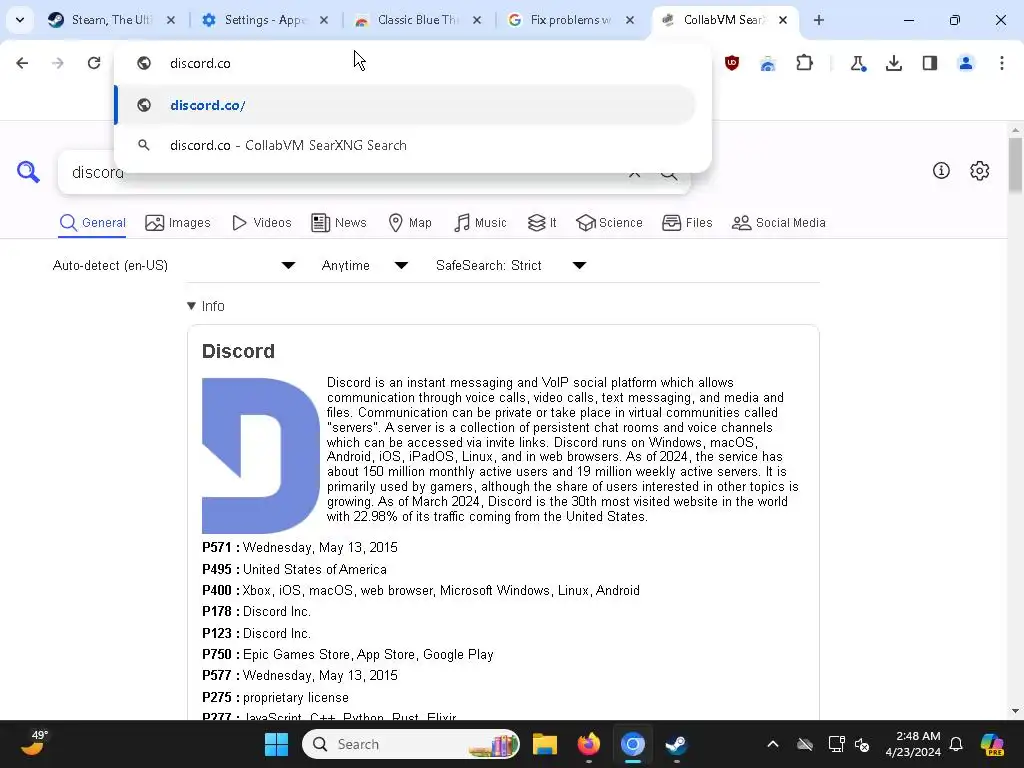Open the new tab with plus button

click(x=818, y=20)
